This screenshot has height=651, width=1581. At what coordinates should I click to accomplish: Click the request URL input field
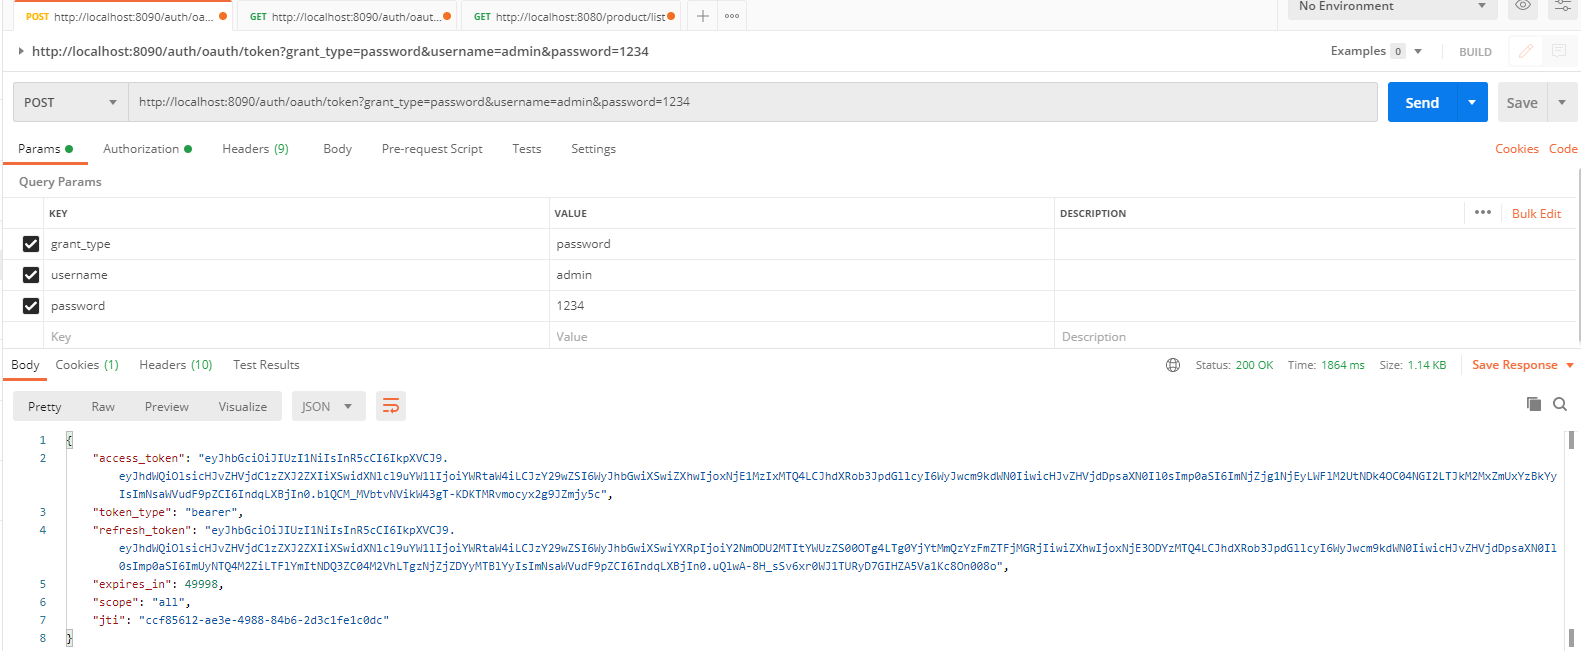pyautogui.click(x=753, y=102)
